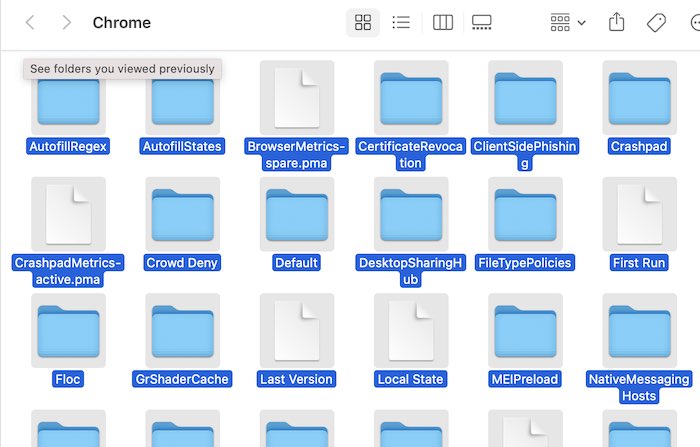This screenshot has height=447, width=700.
Task: Open the group-by options dropdown
Action: coord(567,22)
